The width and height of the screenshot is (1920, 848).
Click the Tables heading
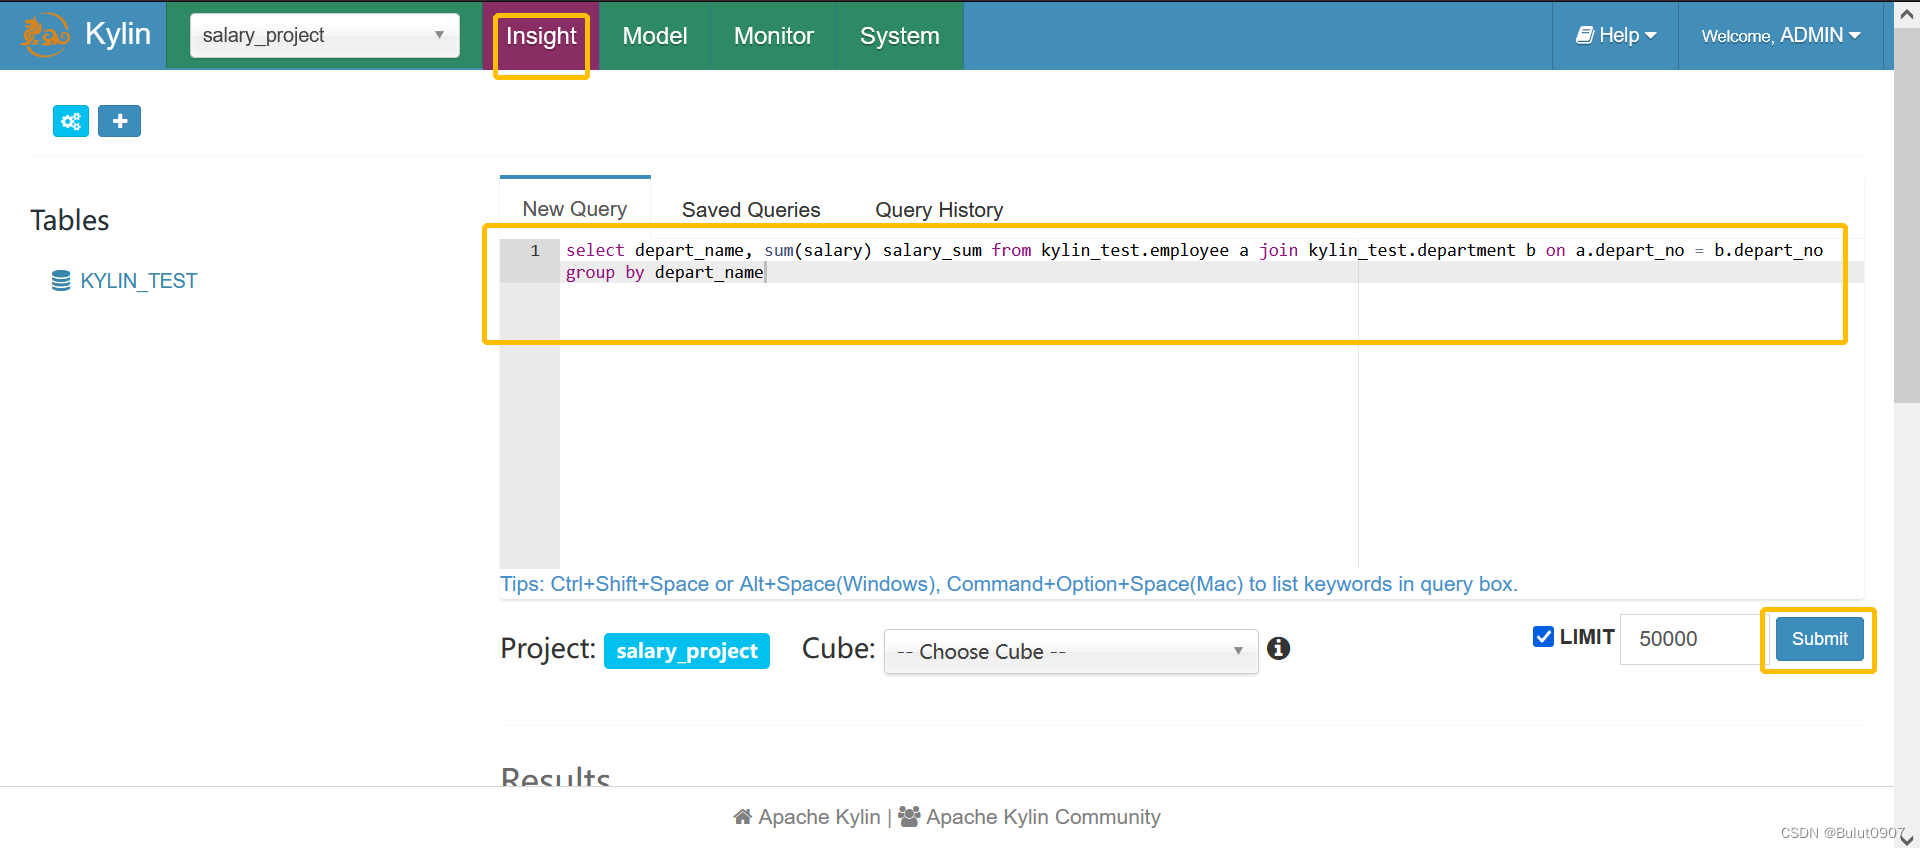pos(70,220)
